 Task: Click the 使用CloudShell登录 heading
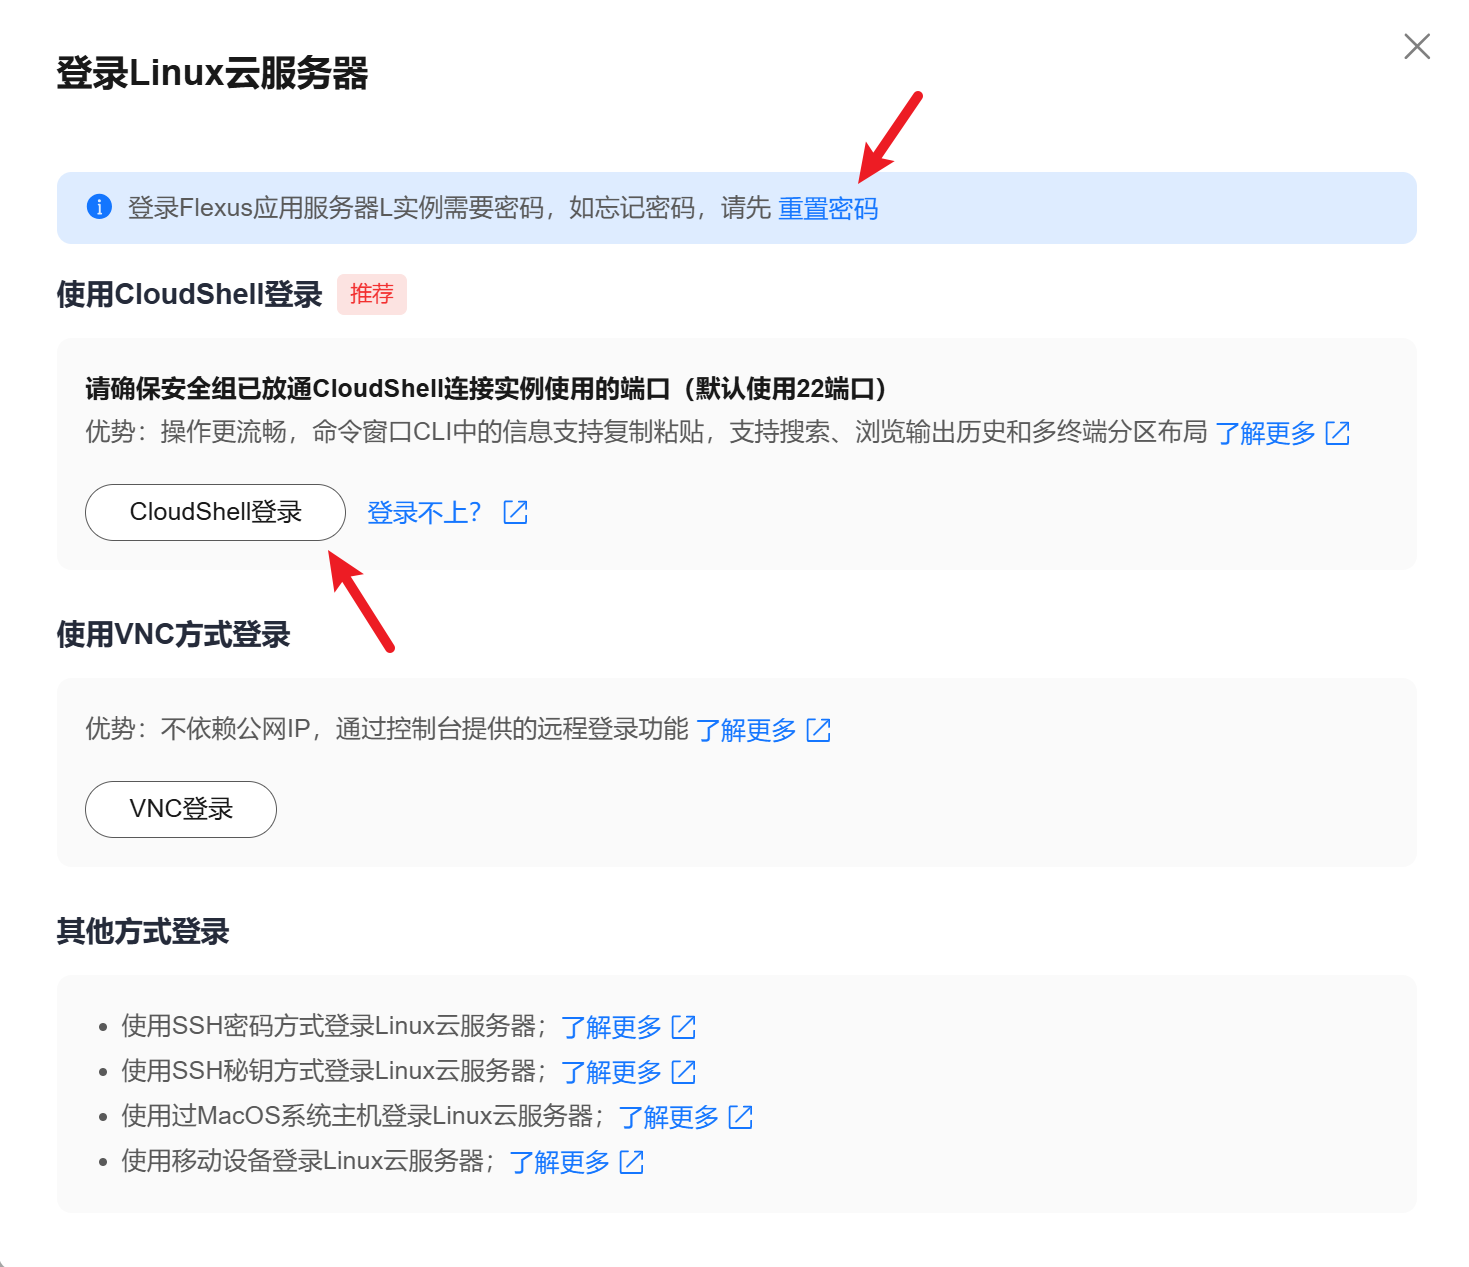coord(189,294)
